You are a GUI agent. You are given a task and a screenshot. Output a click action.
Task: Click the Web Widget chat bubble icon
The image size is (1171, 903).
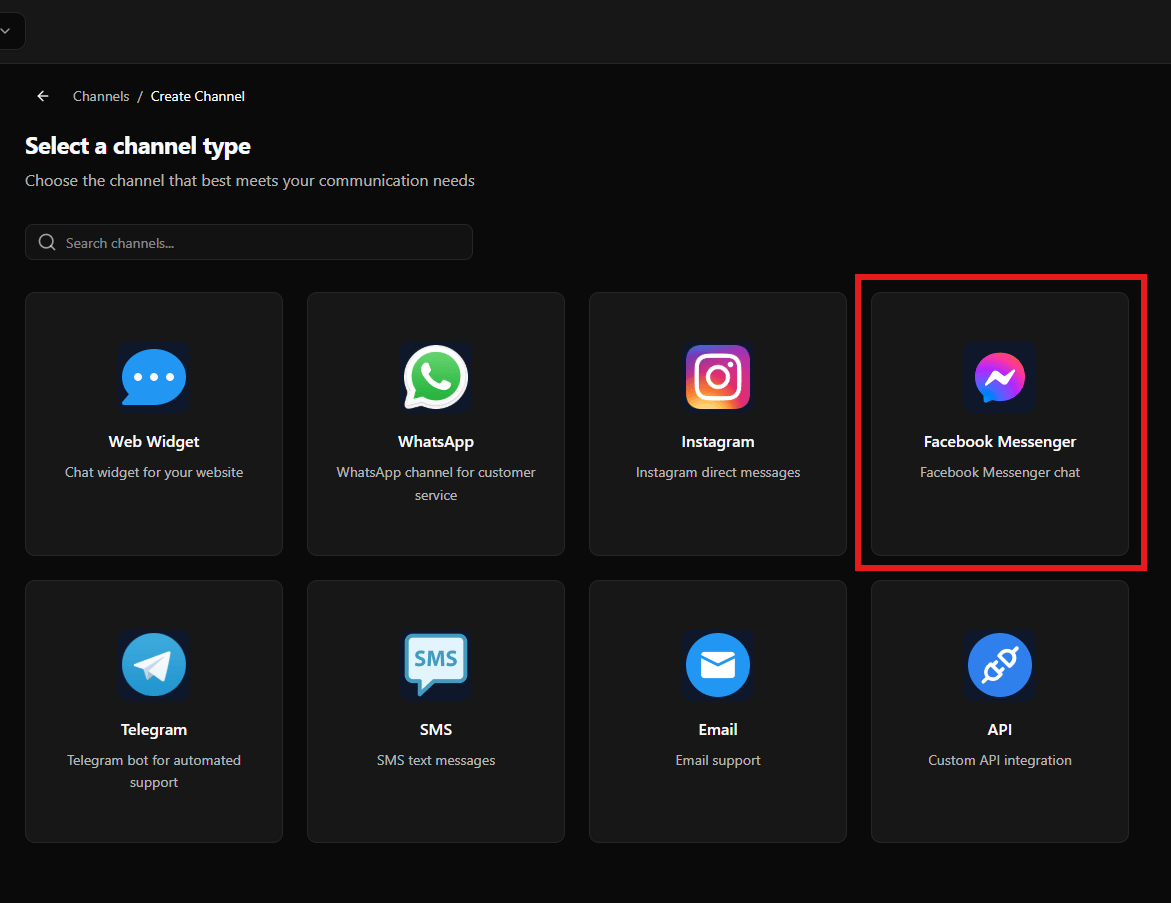point(154,377)
